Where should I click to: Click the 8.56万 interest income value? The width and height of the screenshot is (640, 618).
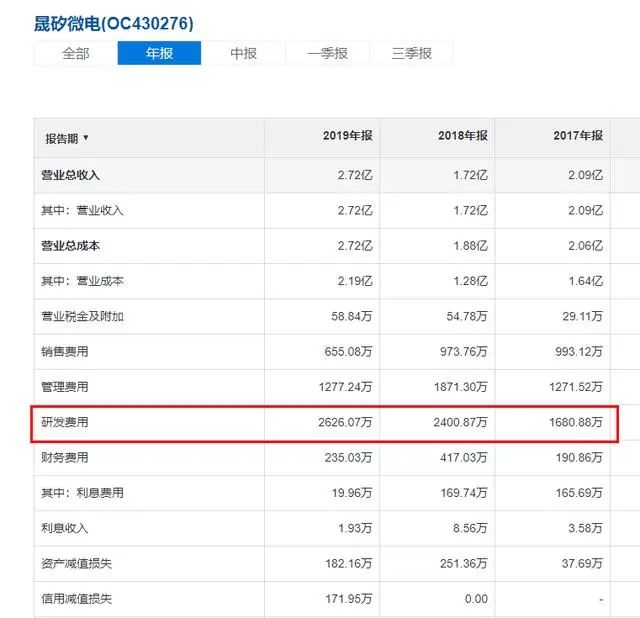click(470, 528)
